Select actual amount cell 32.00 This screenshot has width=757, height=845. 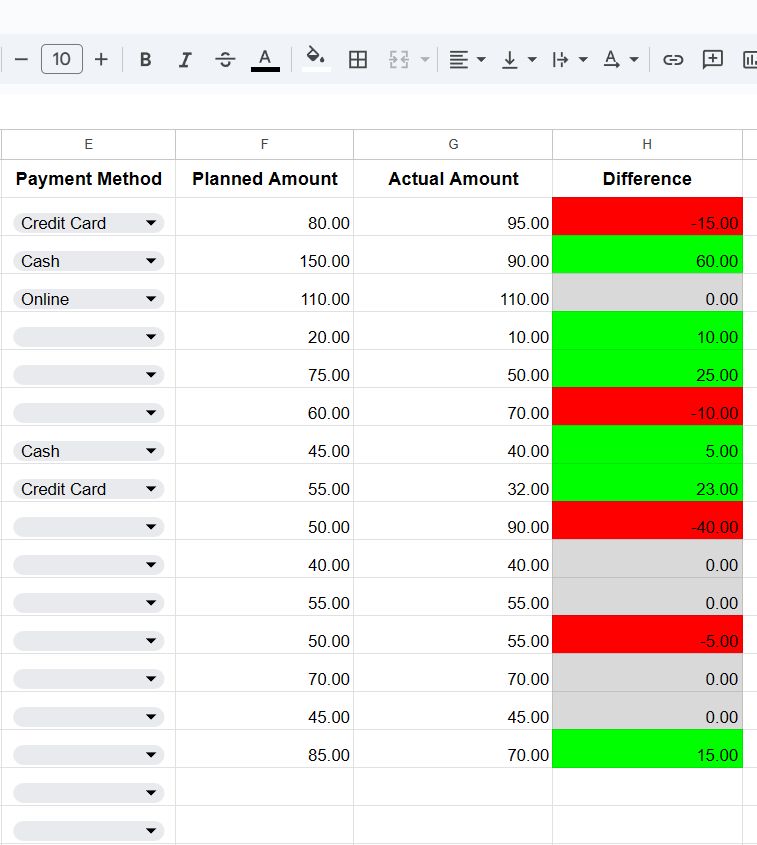click(453, 483)
